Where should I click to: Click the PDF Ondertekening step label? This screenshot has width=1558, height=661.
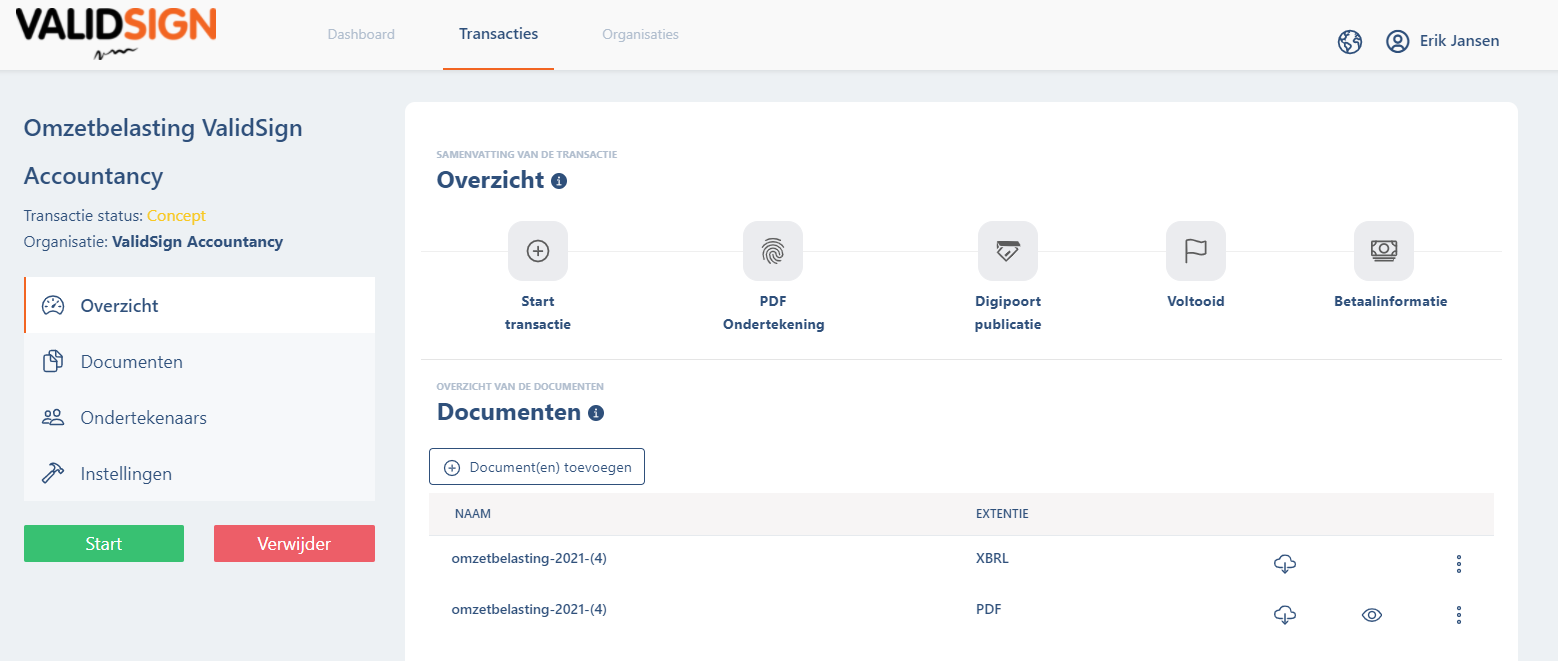coord(774,312)
